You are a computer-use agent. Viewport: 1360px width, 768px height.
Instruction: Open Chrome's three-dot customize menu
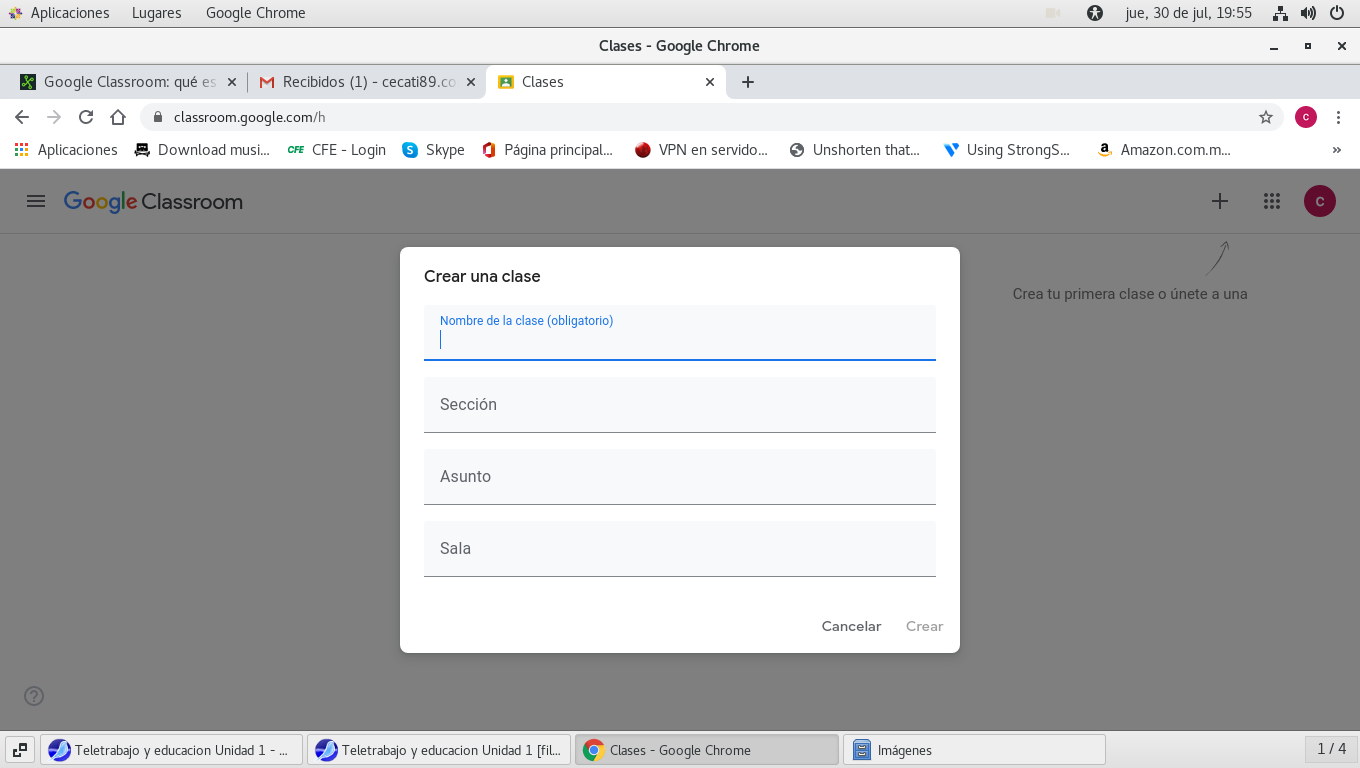[1338, 117]
